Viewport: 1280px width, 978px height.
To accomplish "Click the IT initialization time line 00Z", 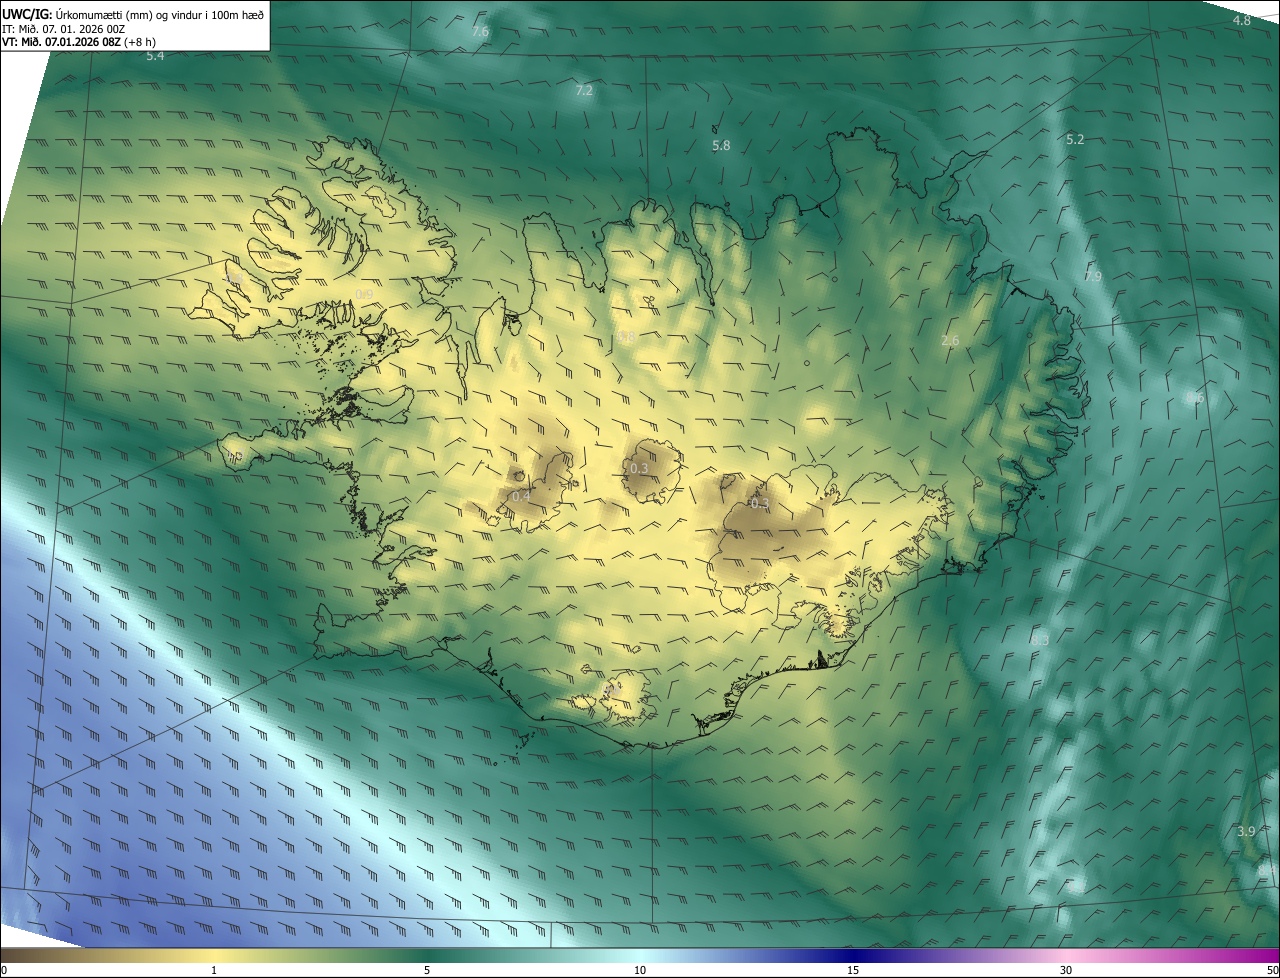I will pyautogui.click(x=64, y=28).
